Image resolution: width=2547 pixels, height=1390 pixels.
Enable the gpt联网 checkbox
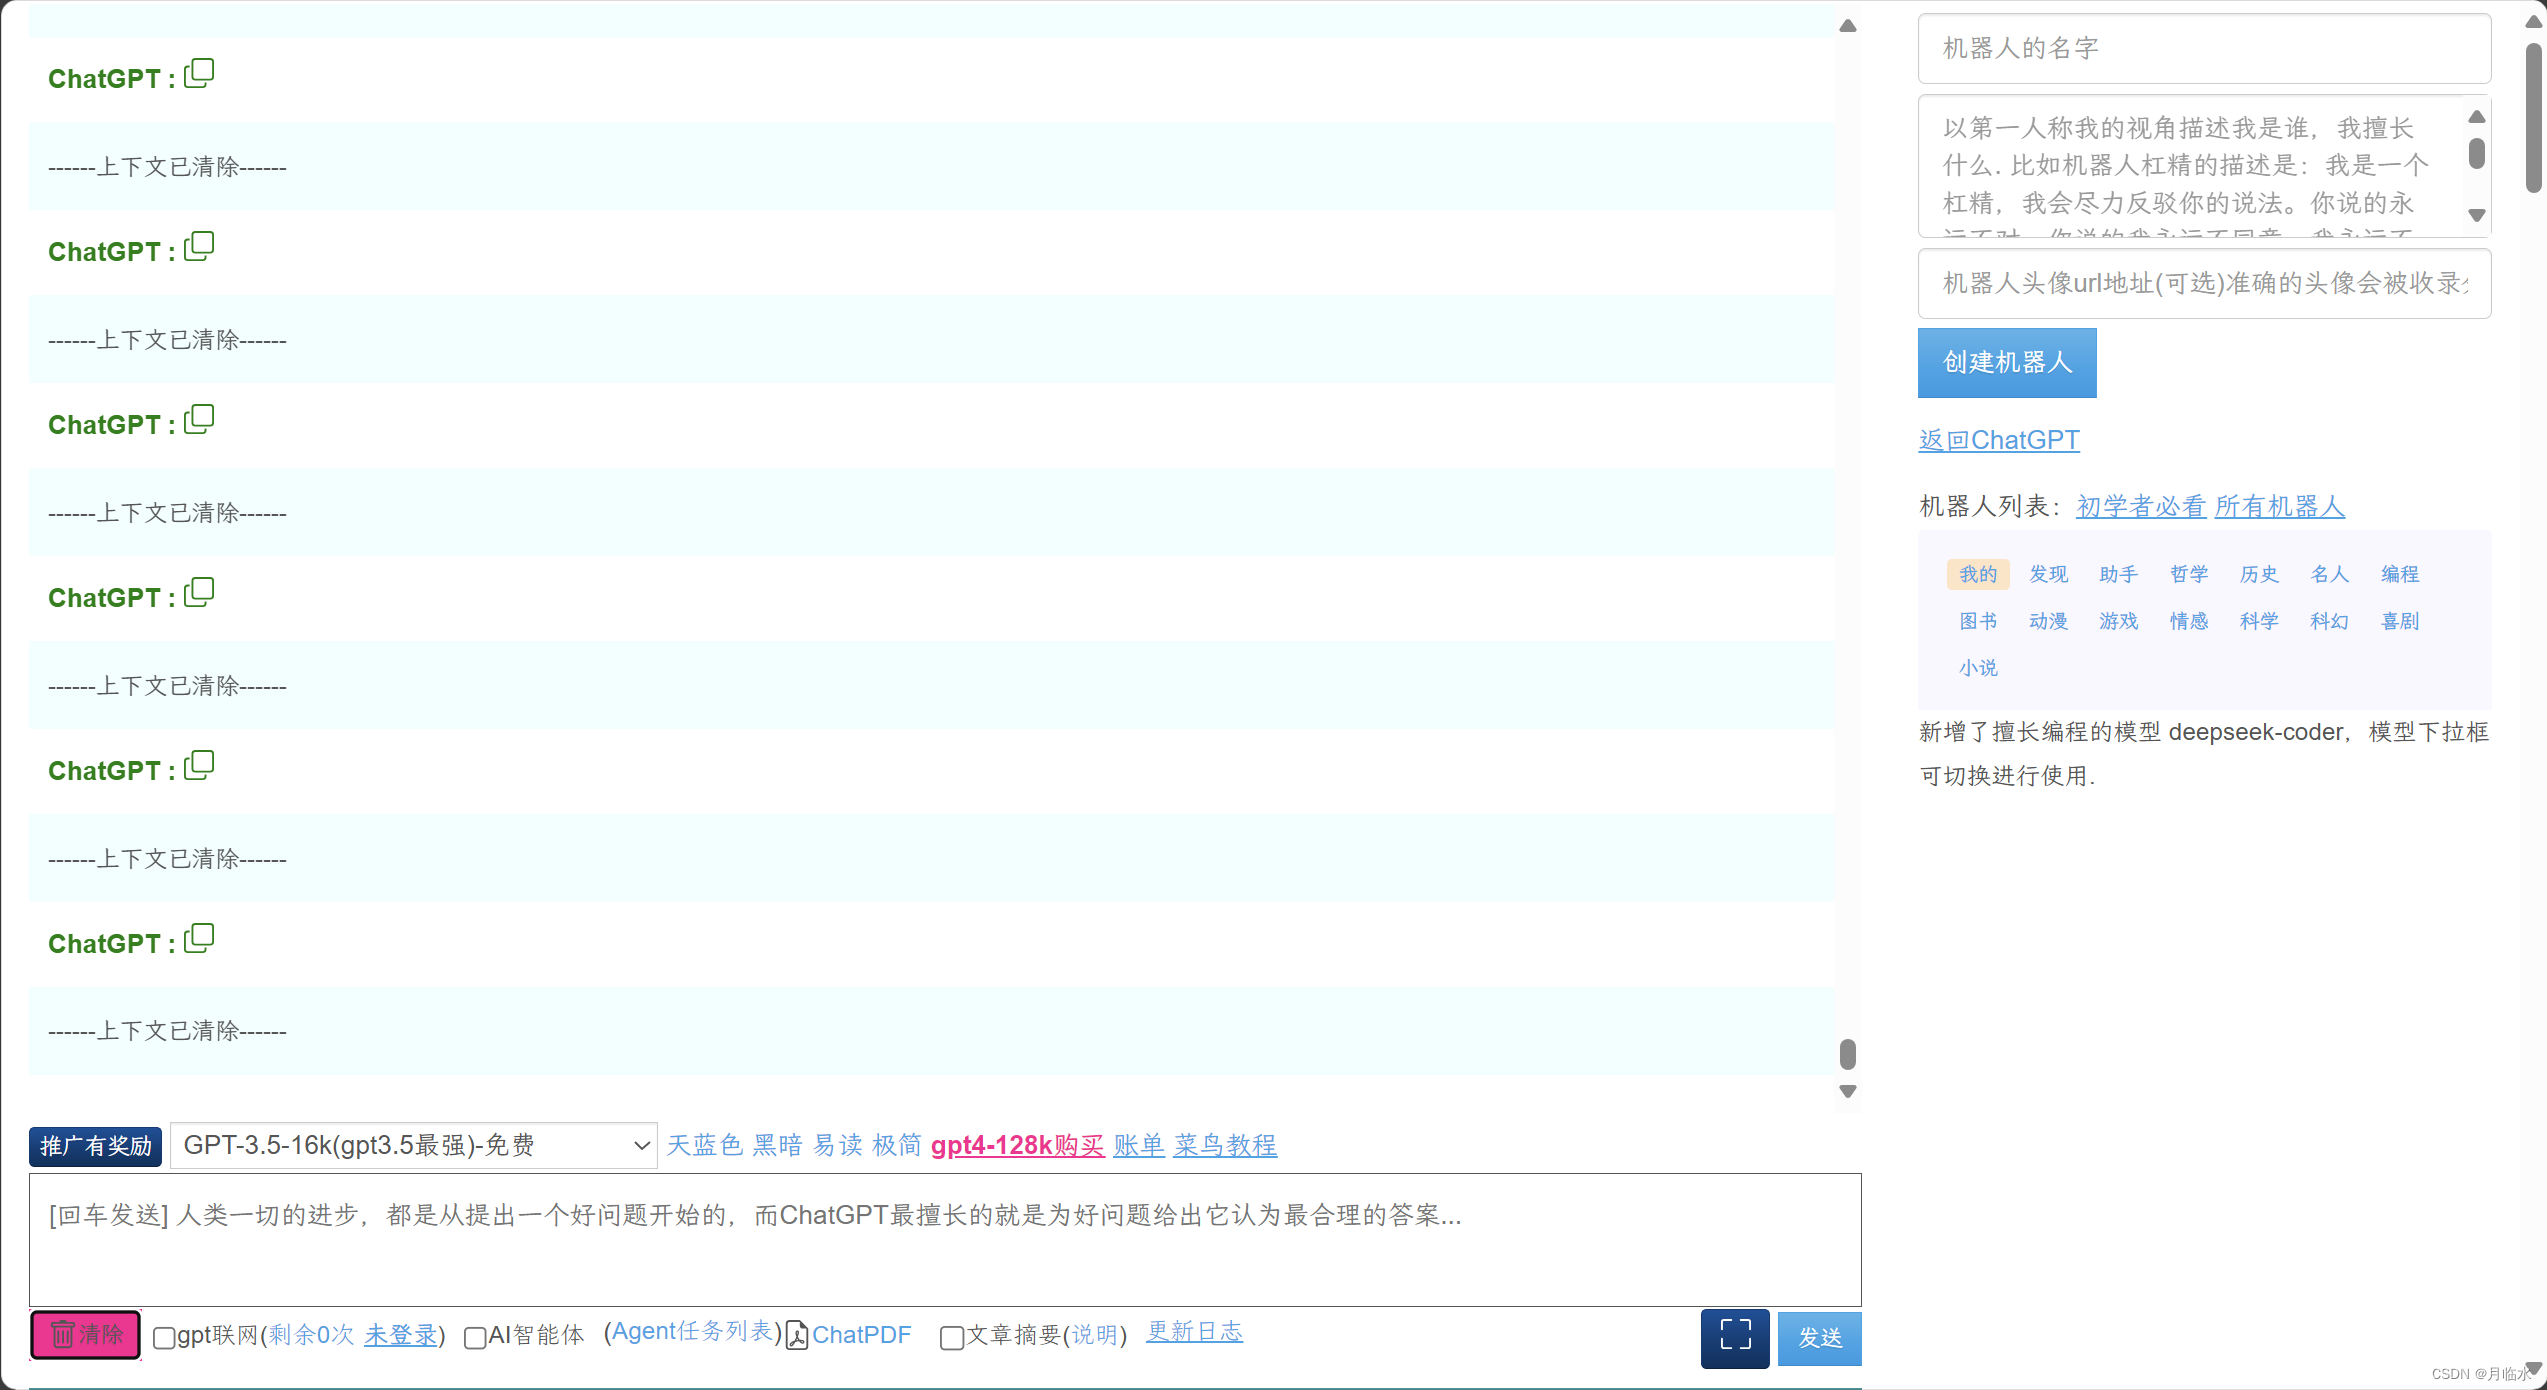click(x=164, y=1337)
